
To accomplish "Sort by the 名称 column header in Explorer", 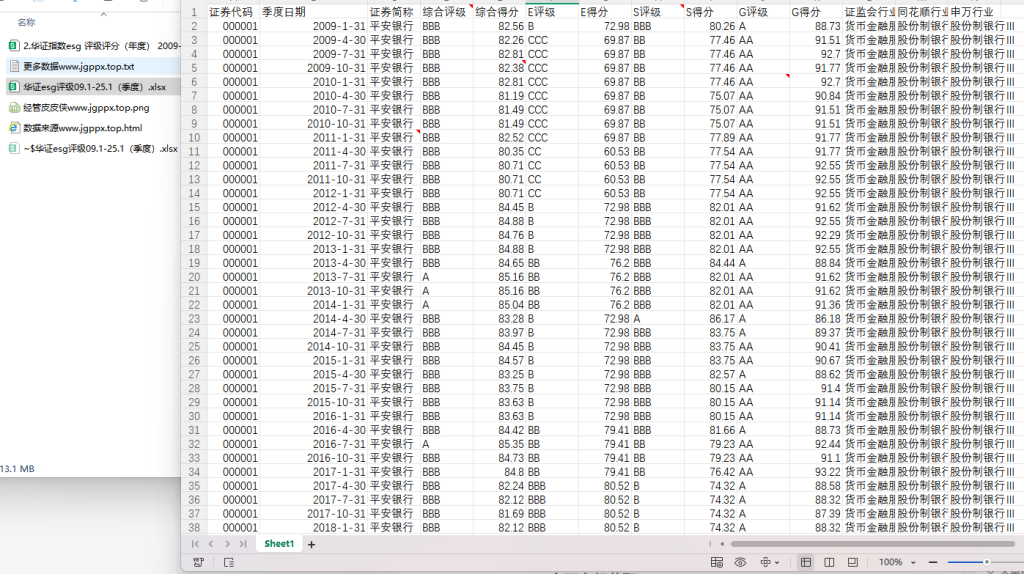I will coord(26,23).
